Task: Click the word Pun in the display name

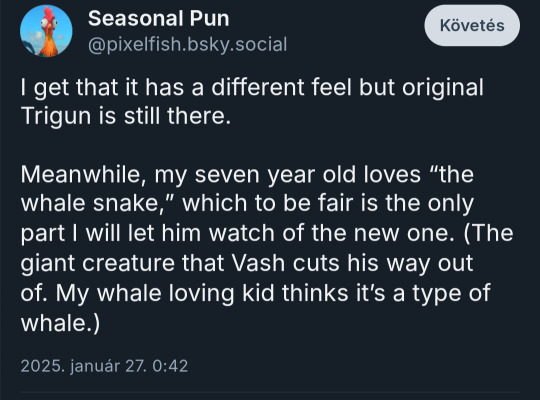Action: point(209,18)
